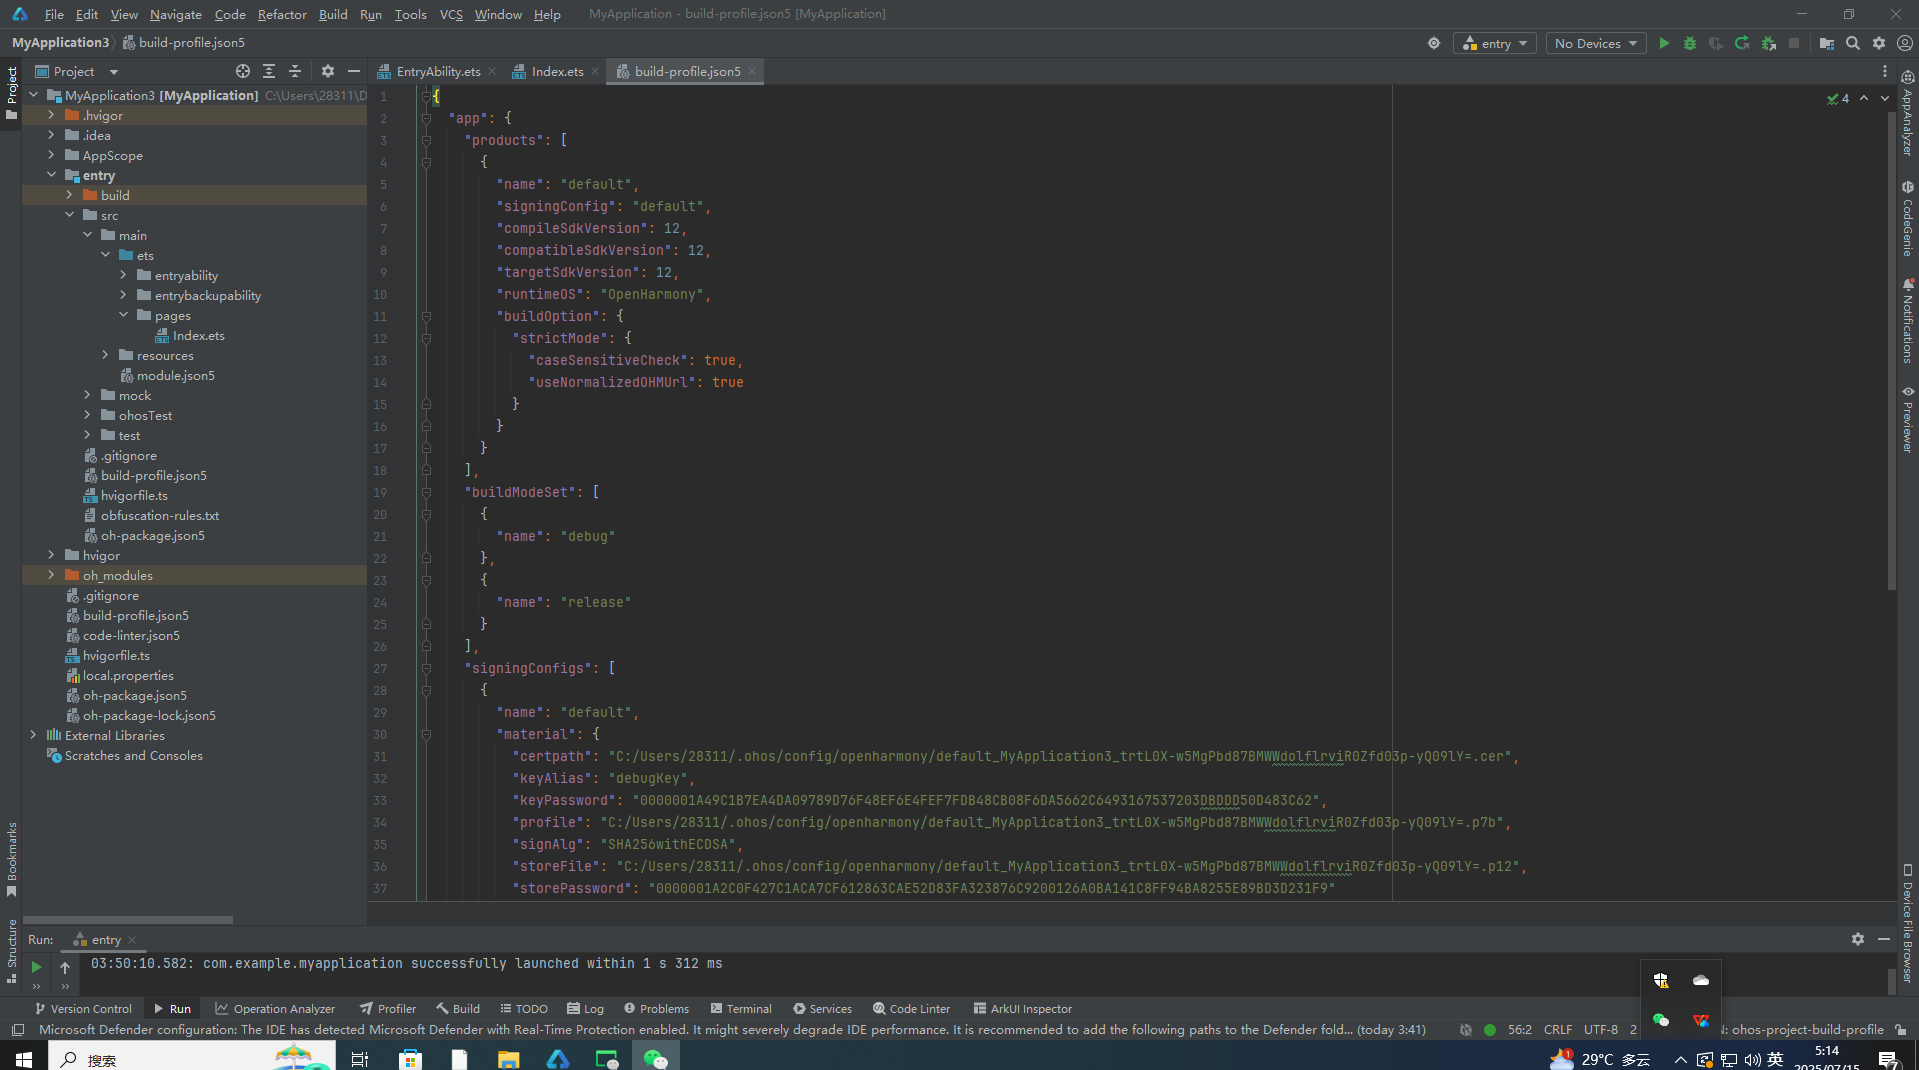Open the Problems tool window
The image size is (1919, 1070).
[x=656, y=1008]
